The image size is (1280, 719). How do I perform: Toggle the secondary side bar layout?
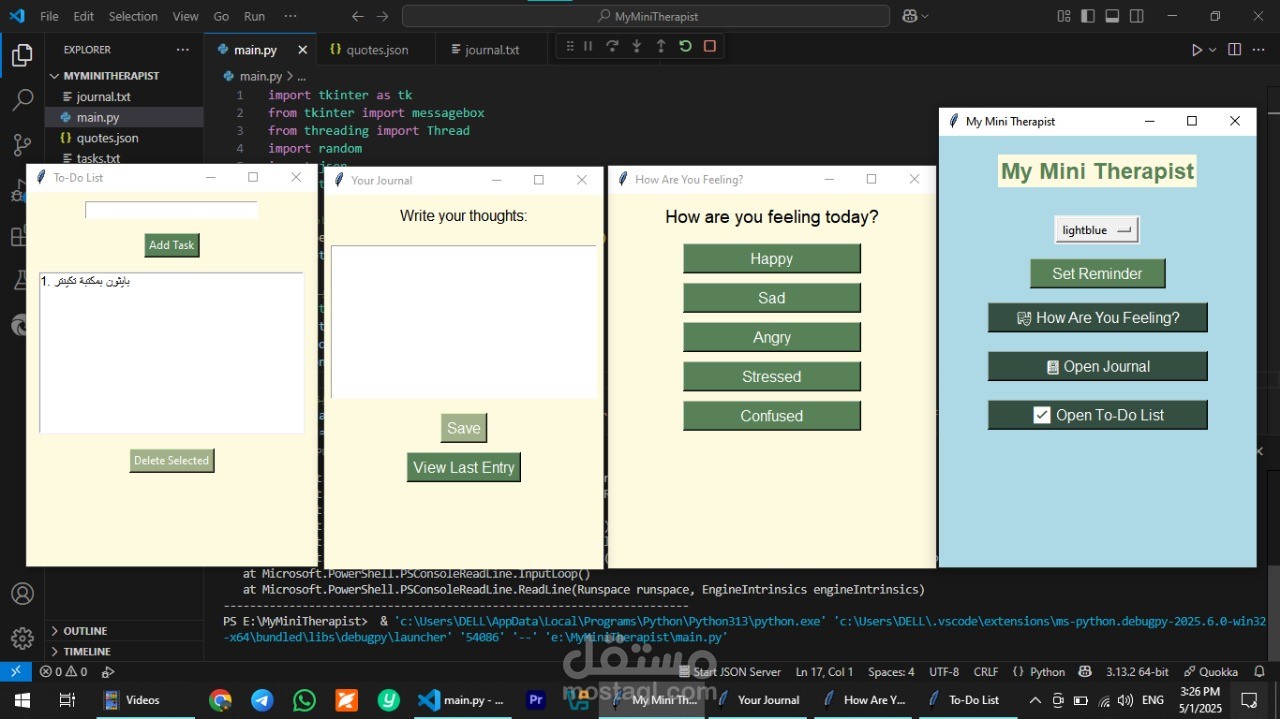pyautogui.click(x=1137, y=16)
